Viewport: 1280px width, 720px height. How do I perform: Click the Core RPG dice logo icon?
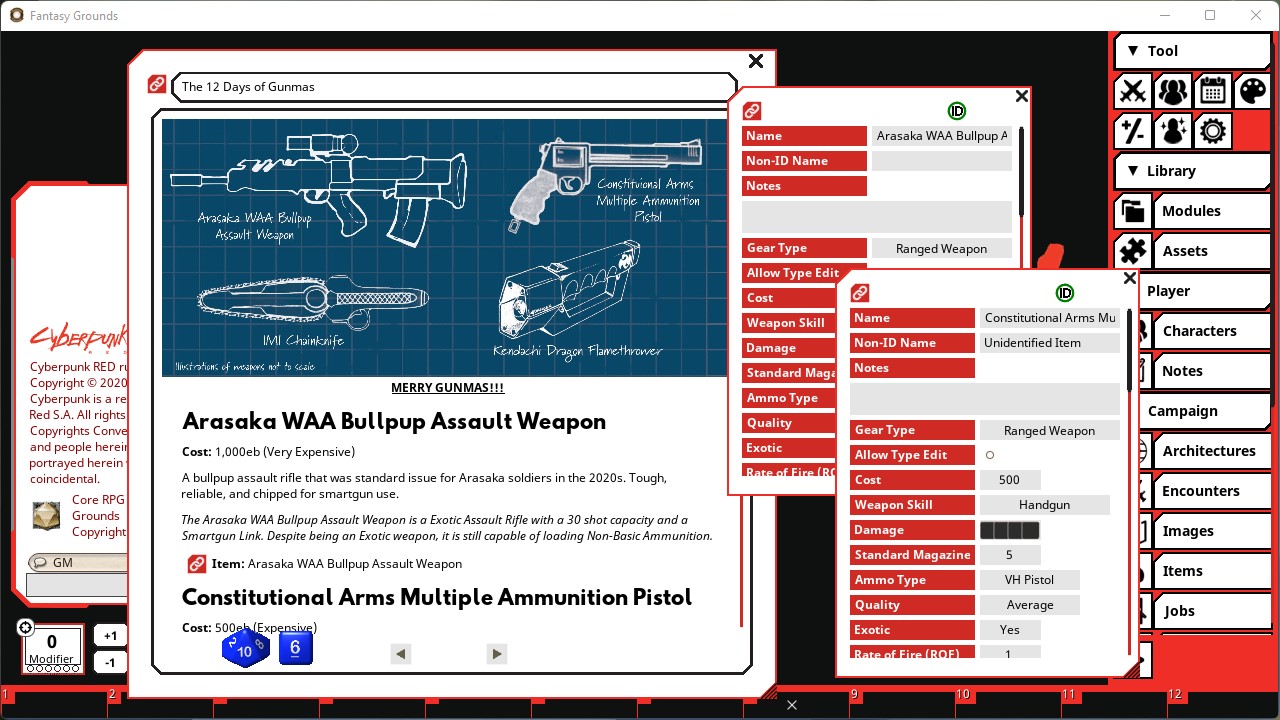point(46,516)
